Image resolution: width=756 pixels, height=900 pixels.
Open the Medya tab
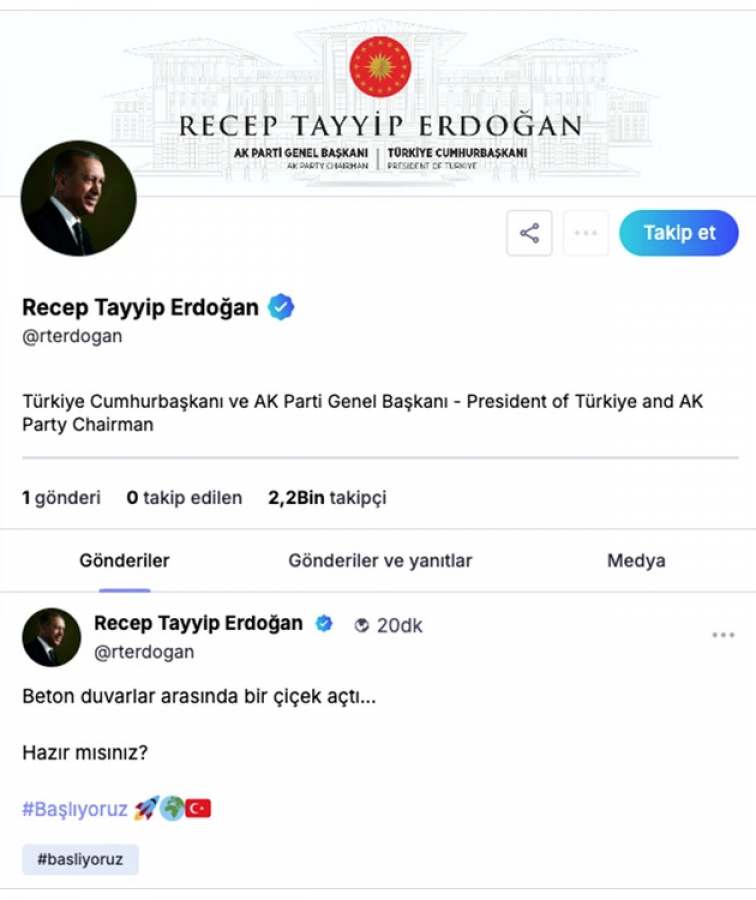(636, 561)
